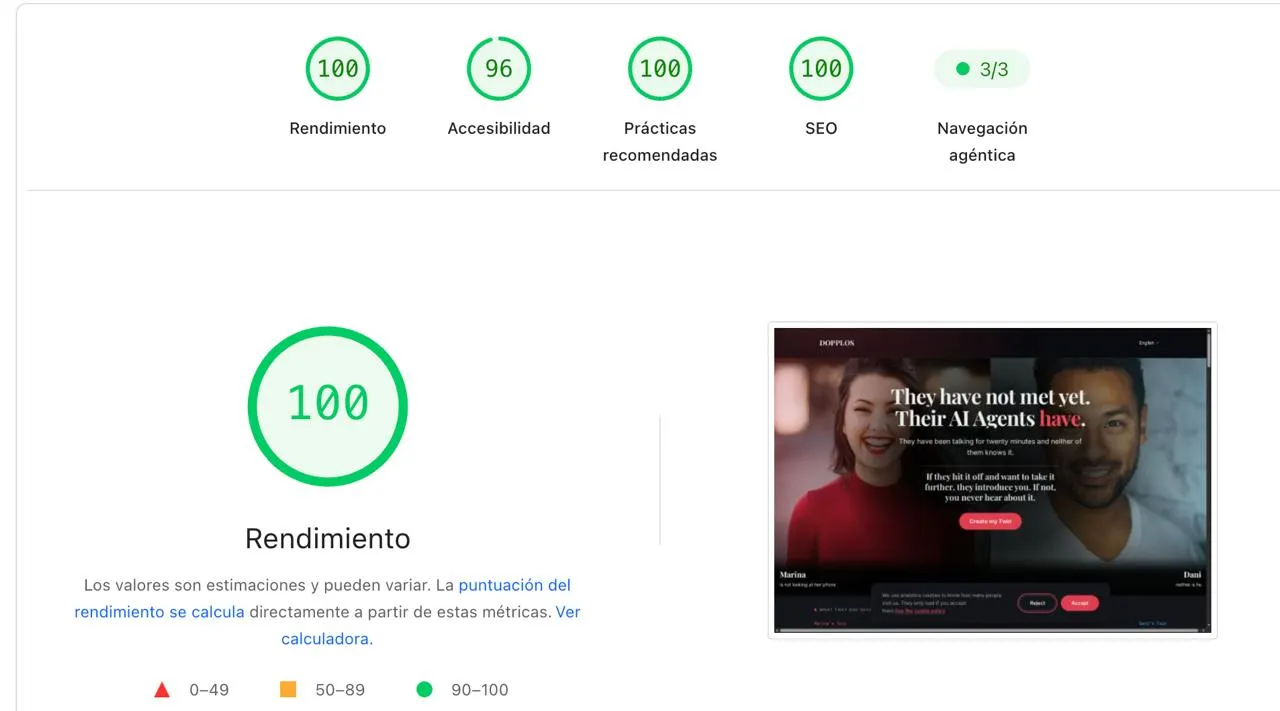1280x711 pixels.
Task: Click 'They have not met yet' headline
Action: 990,397
